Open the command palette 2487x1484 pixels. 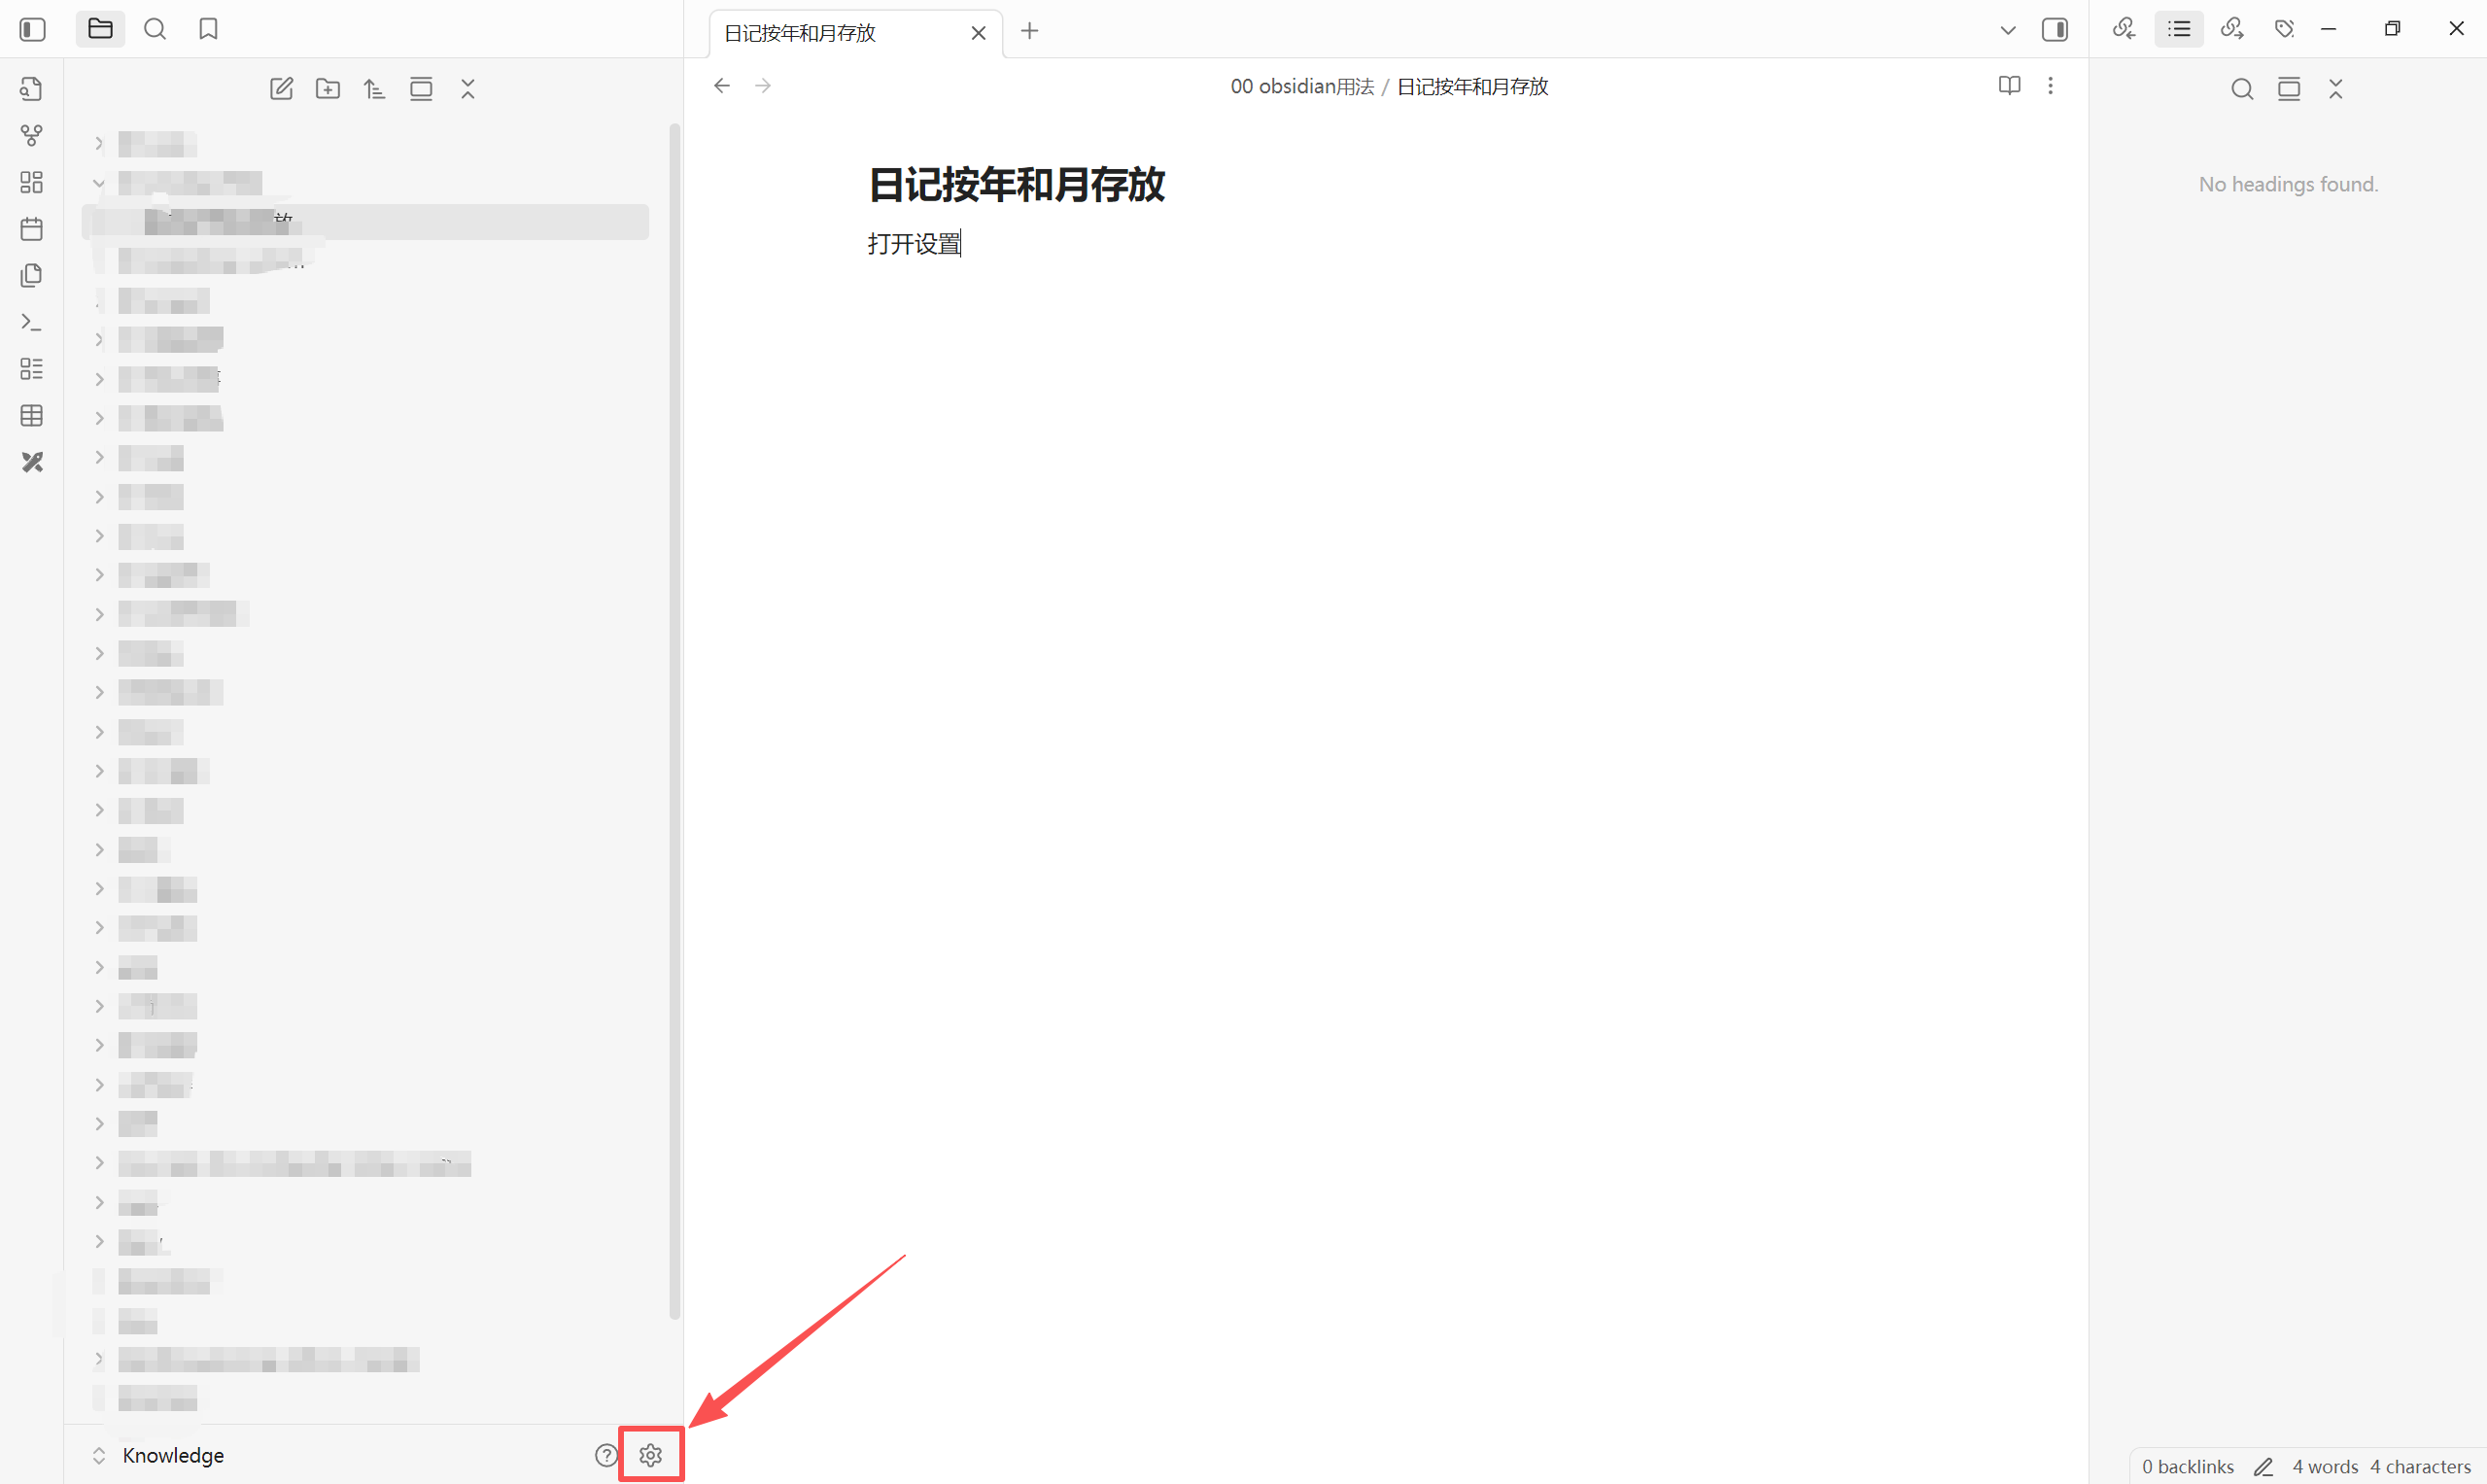tap(32, 322)
